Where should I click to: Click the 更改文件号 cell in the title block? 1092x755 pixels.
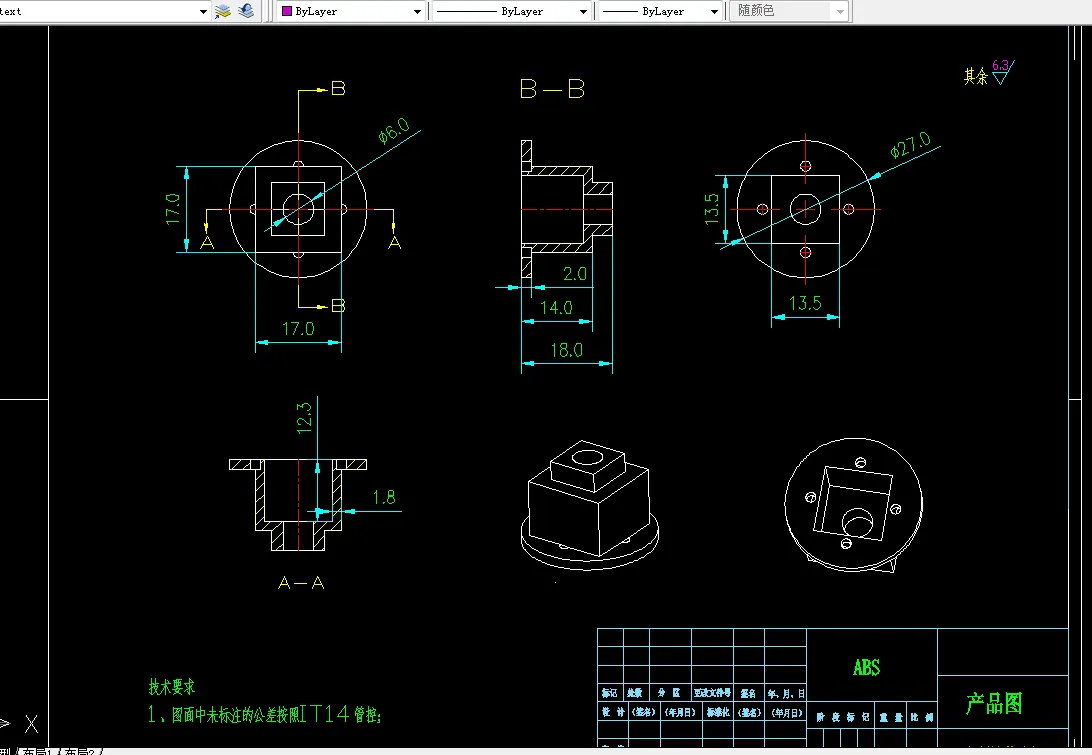(x=712, y=693)
